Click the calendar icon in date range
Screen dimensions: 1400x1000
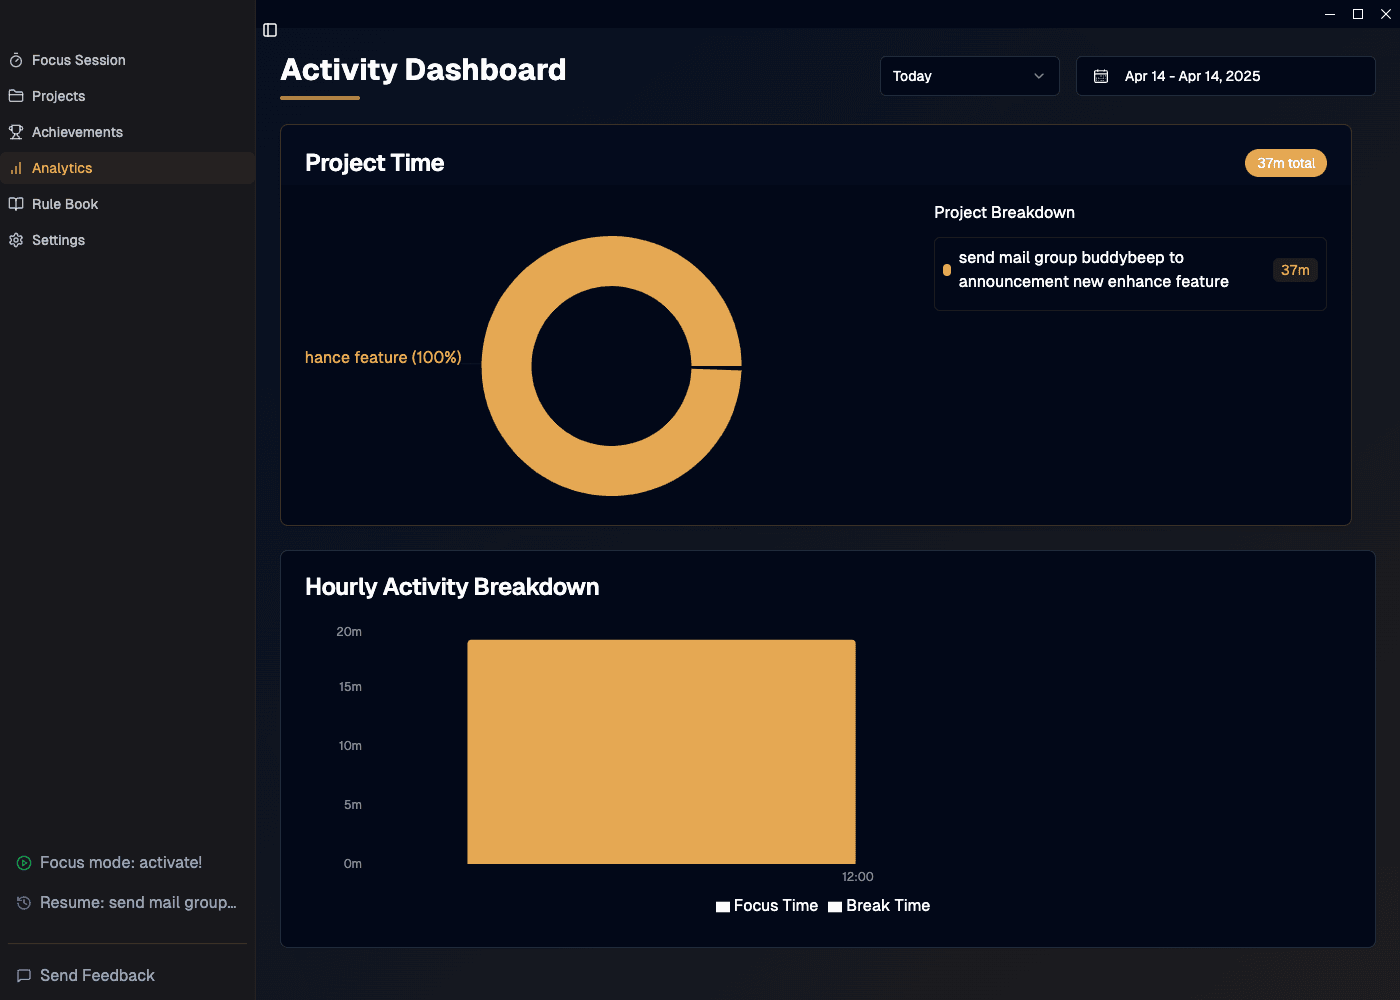tap(1101, 76)
